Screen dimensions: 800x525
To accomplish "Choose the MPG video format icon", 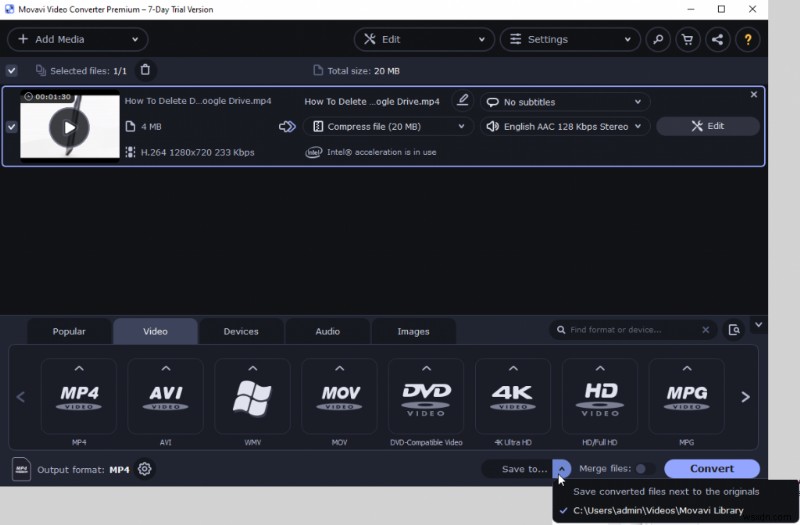I will pos(687,397).
